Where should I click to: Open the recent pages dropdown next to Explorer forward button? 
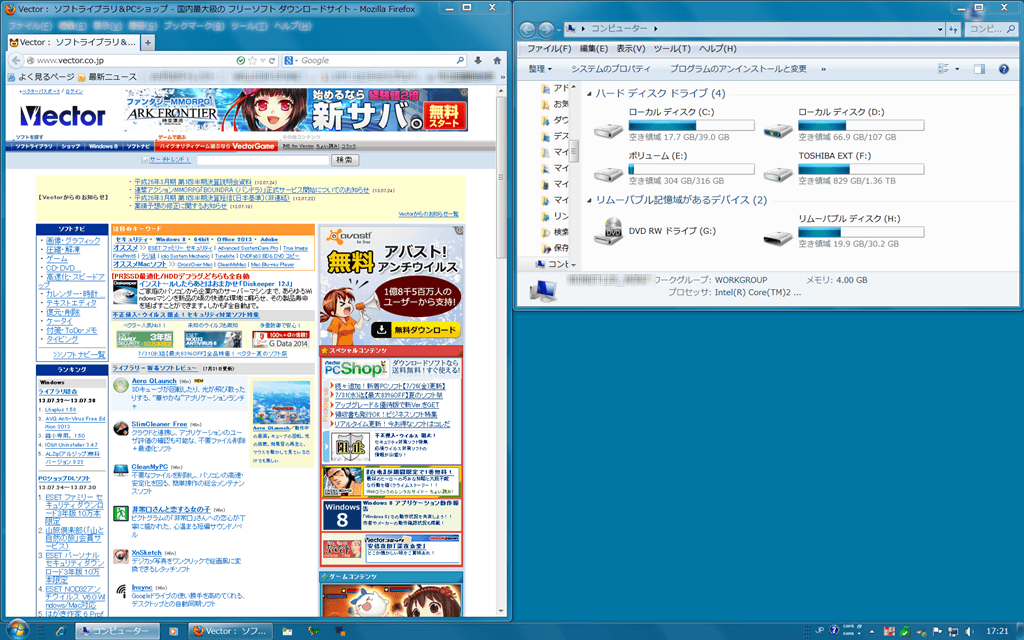[559, 29]
